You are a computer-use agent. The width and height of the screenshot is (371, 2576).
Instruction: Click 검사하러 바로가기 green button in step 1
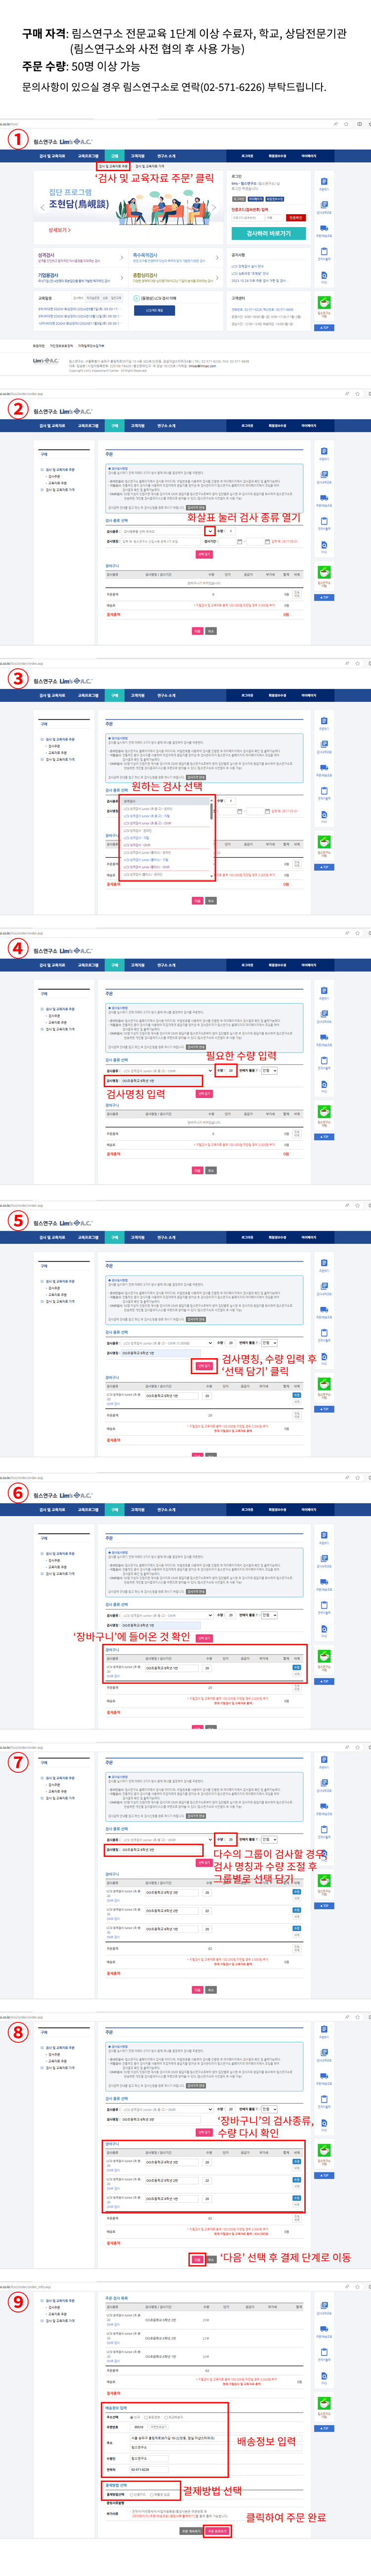coord(269,233)
